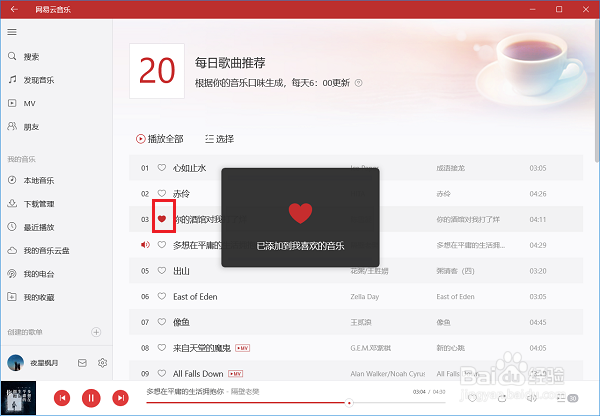Click the daily recommendation date tile 20
Viewport: 600px width, 416px height.
coord(157,71)
